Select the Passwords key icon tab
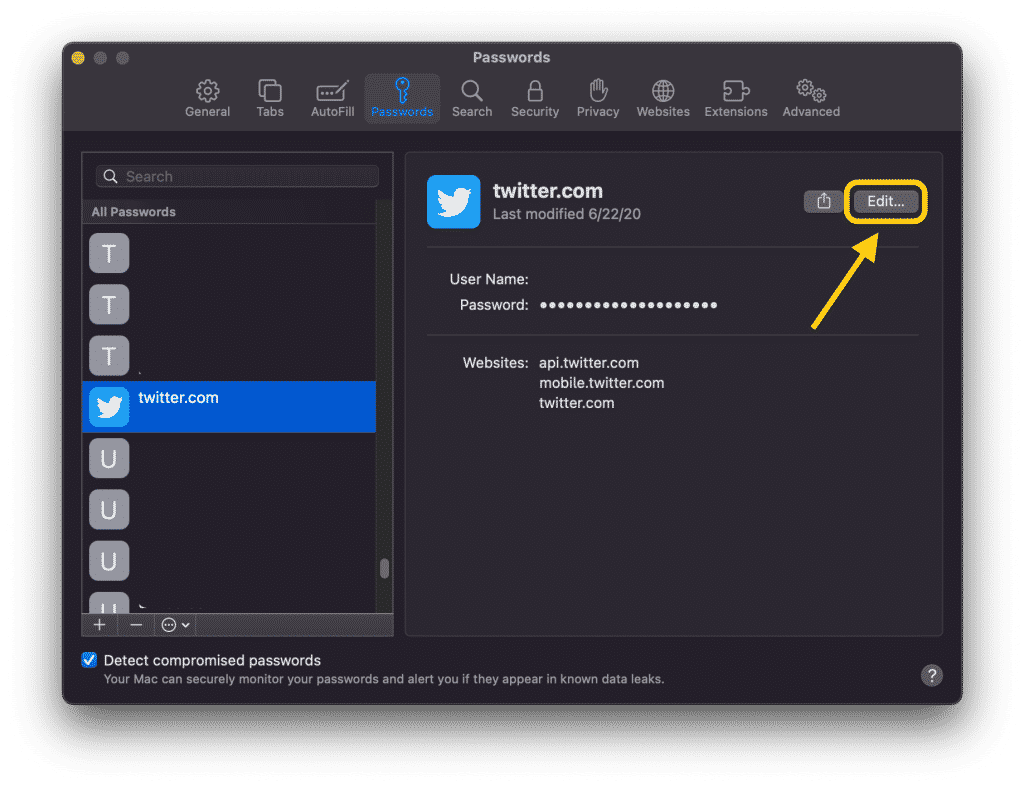The height and width of the screenshot is (787, 1024). coord(402,99)
